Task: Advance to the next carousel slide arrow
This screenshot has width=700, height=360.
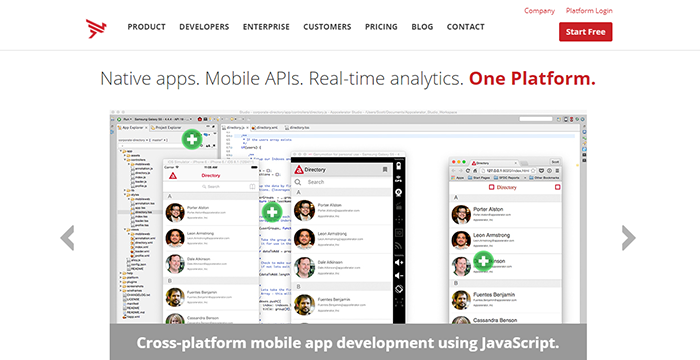Action: (x=629, y=238)
